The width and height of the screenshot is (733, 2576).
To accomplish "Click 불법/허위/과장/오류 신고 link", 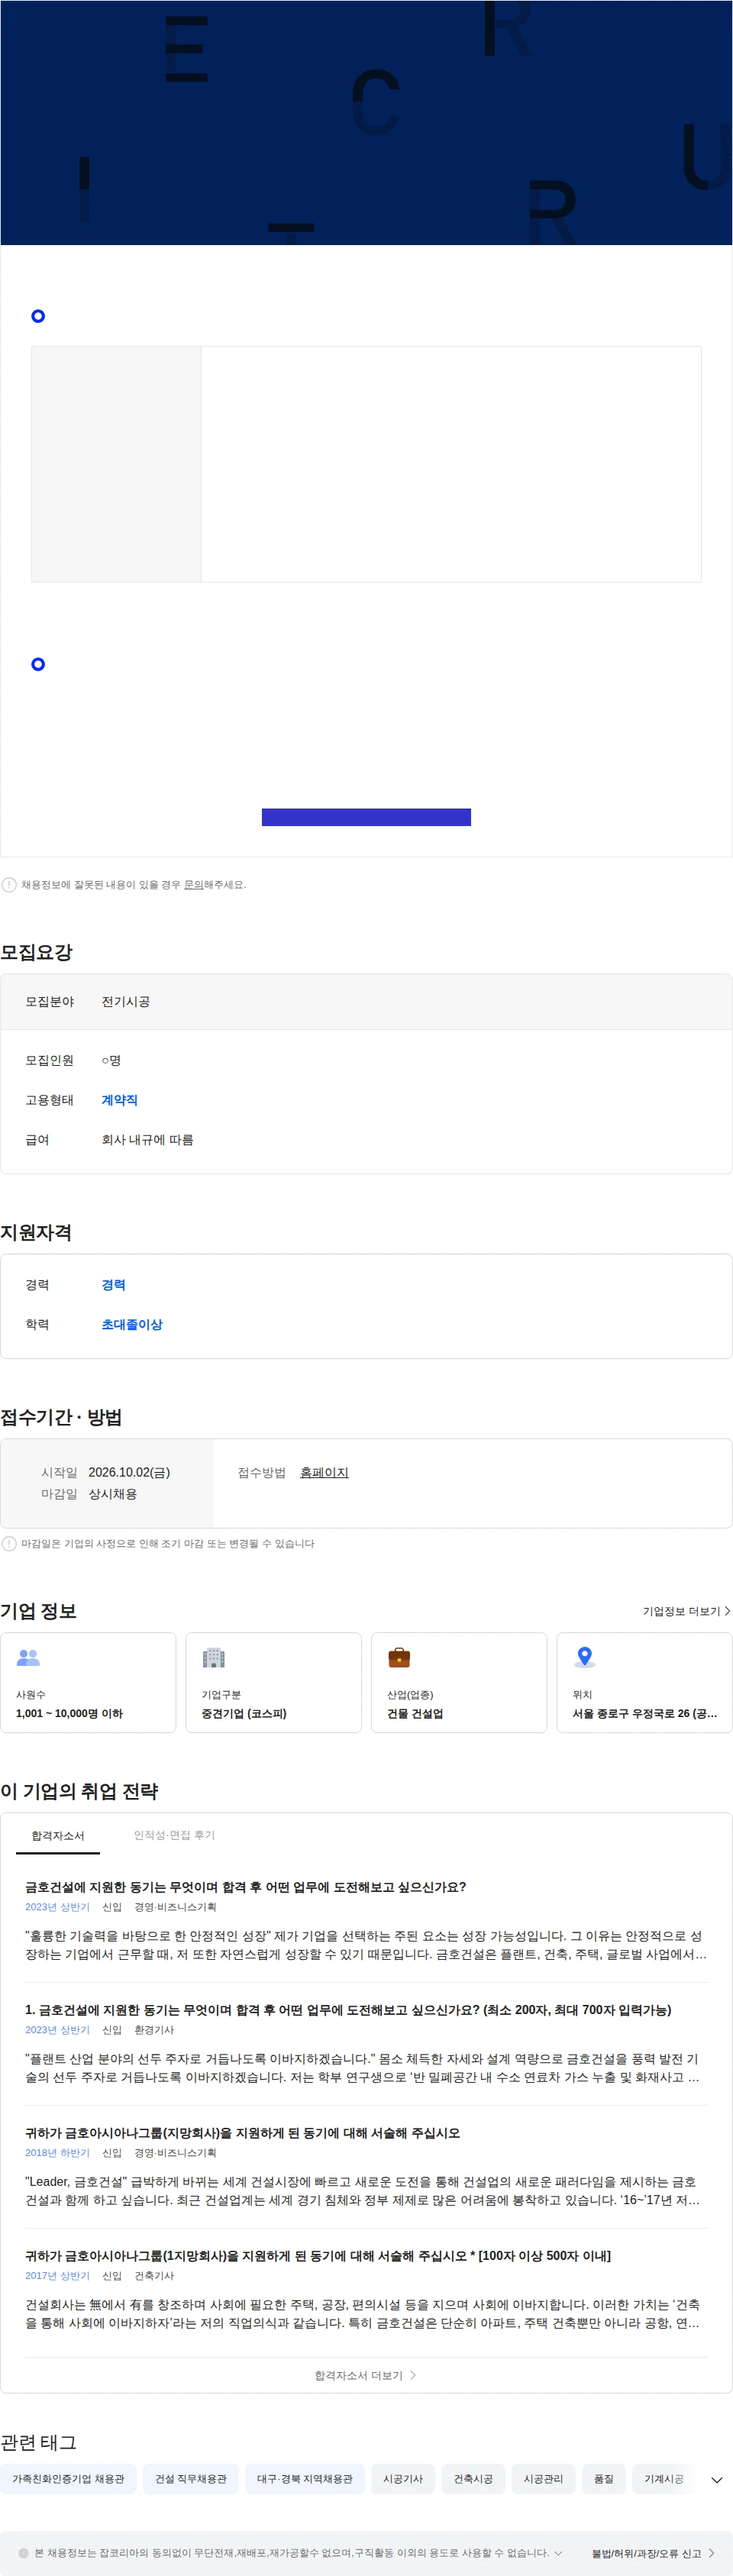I will [x=653, y=2553].
